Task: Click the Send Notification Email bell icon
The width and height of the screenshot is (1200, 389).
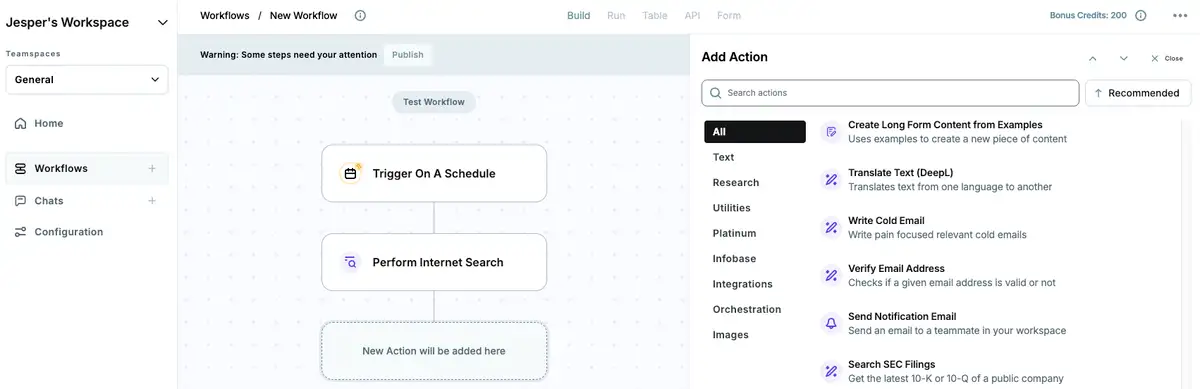Action: 831,323
